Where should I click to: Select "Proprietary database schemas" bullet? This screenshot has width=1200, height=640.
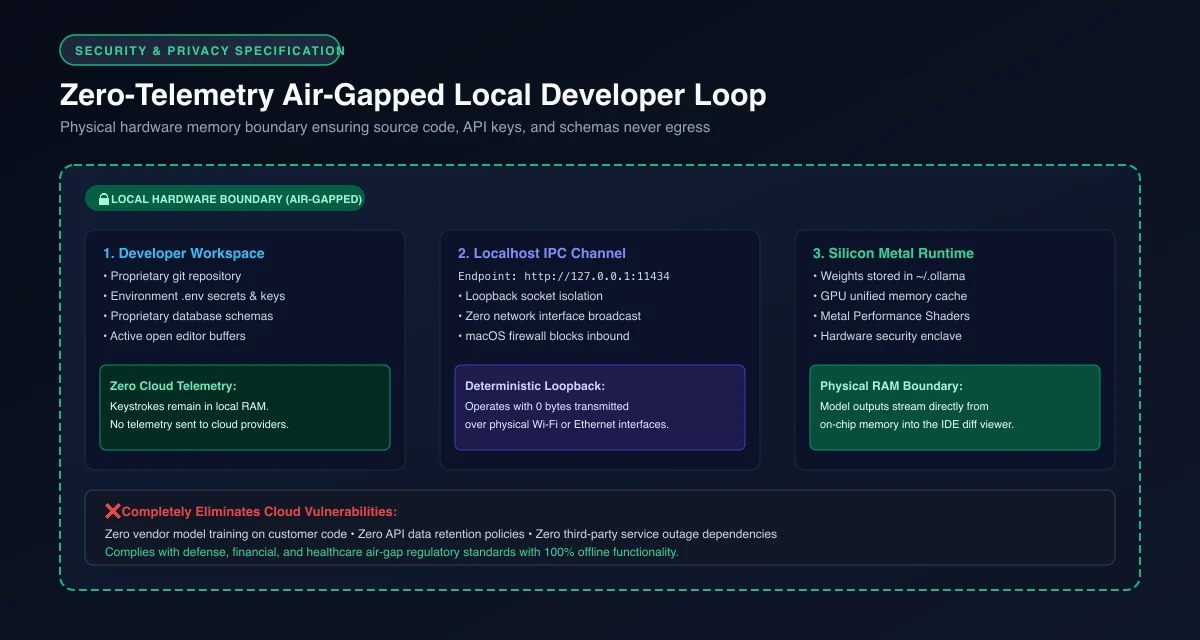pos(188,316)
